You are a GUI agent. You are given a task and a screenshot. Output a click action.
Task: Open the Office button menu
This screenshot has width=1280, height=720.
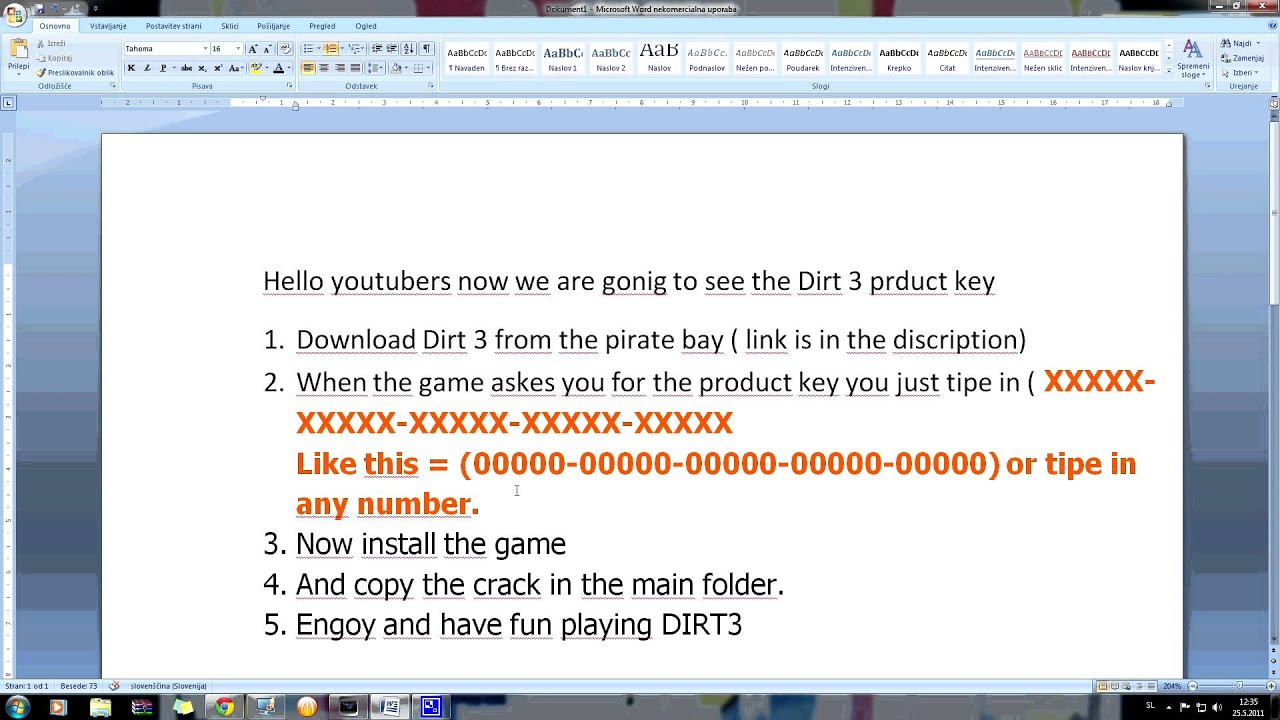click(x=14, y=13)
